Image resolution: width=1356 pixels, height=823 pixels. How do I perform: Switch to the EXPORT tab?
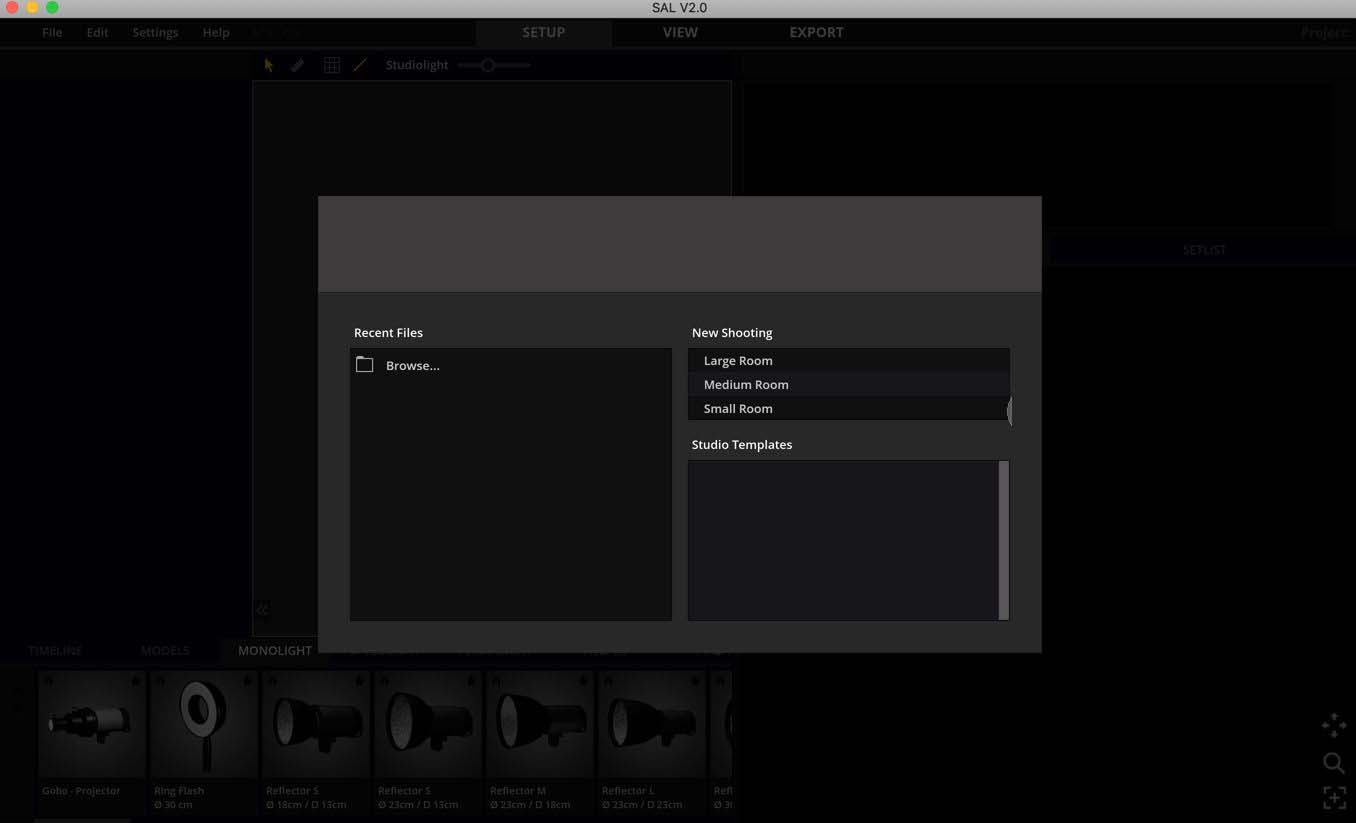(x=816, y=32)
